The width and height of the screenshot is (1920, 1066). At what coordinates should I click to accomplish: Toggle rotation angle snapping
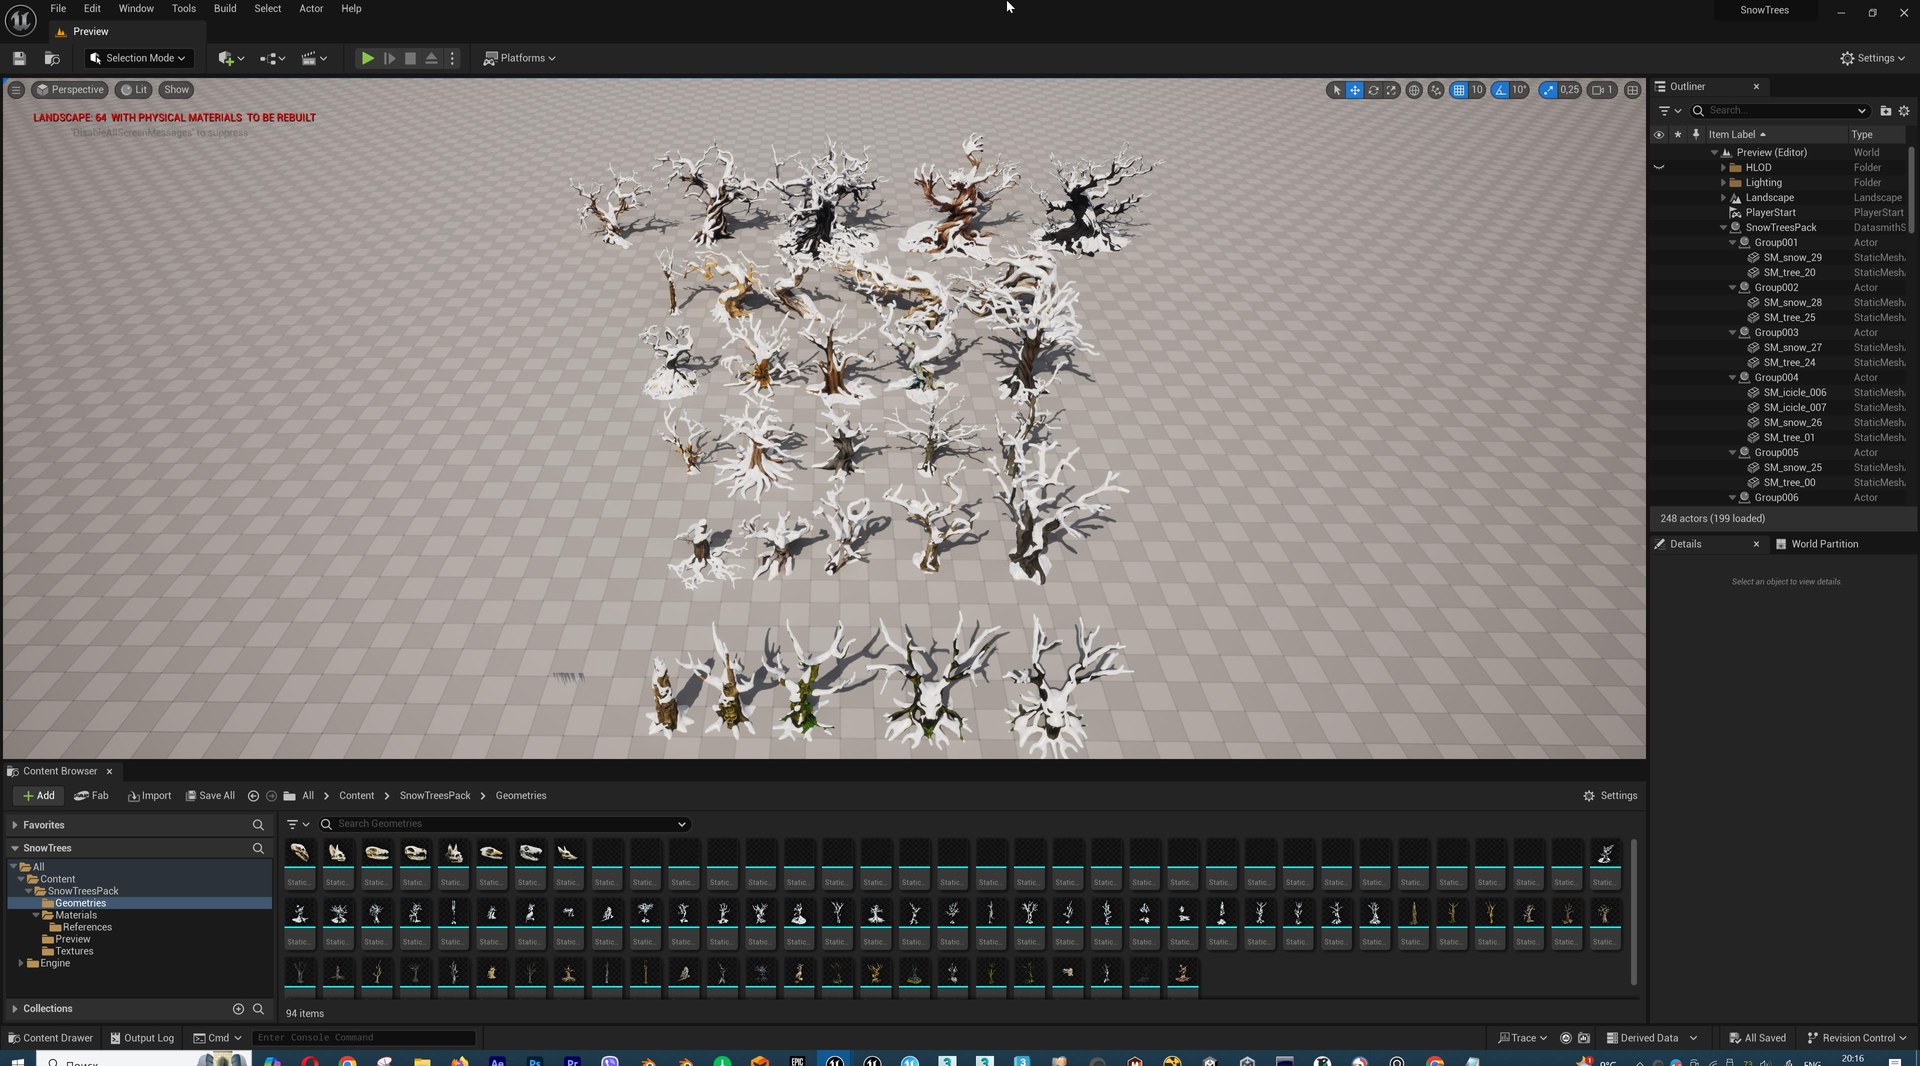1500,90
